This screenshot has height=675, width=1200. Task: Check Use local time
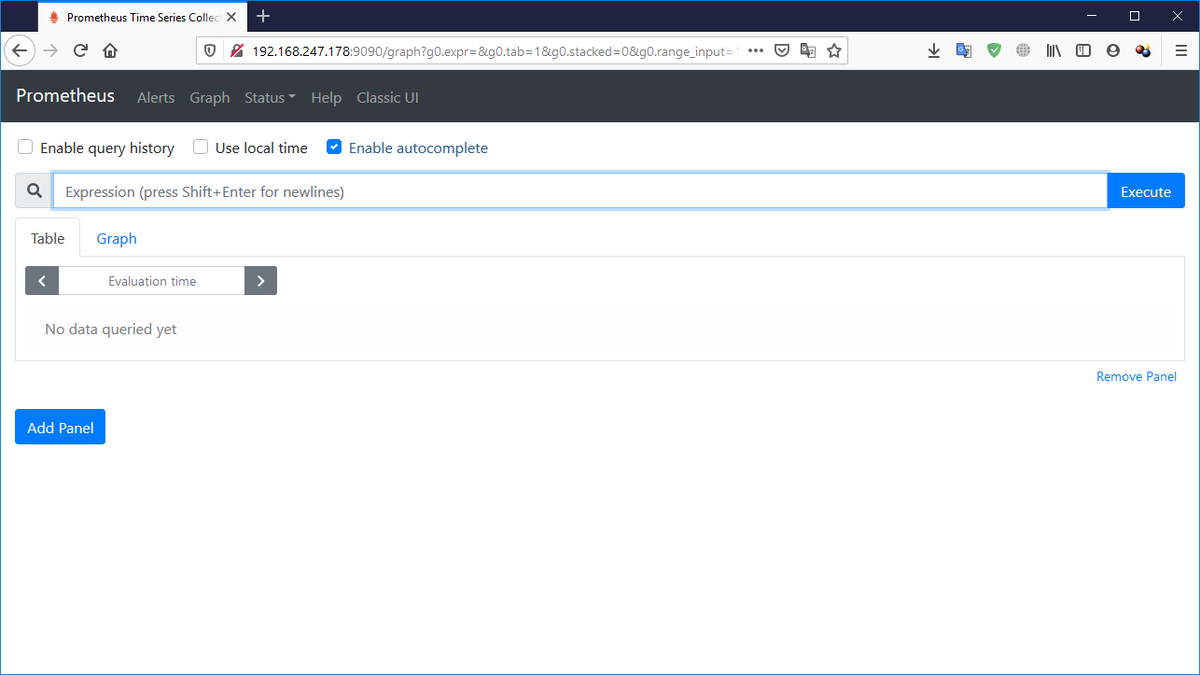click(201, 147)
